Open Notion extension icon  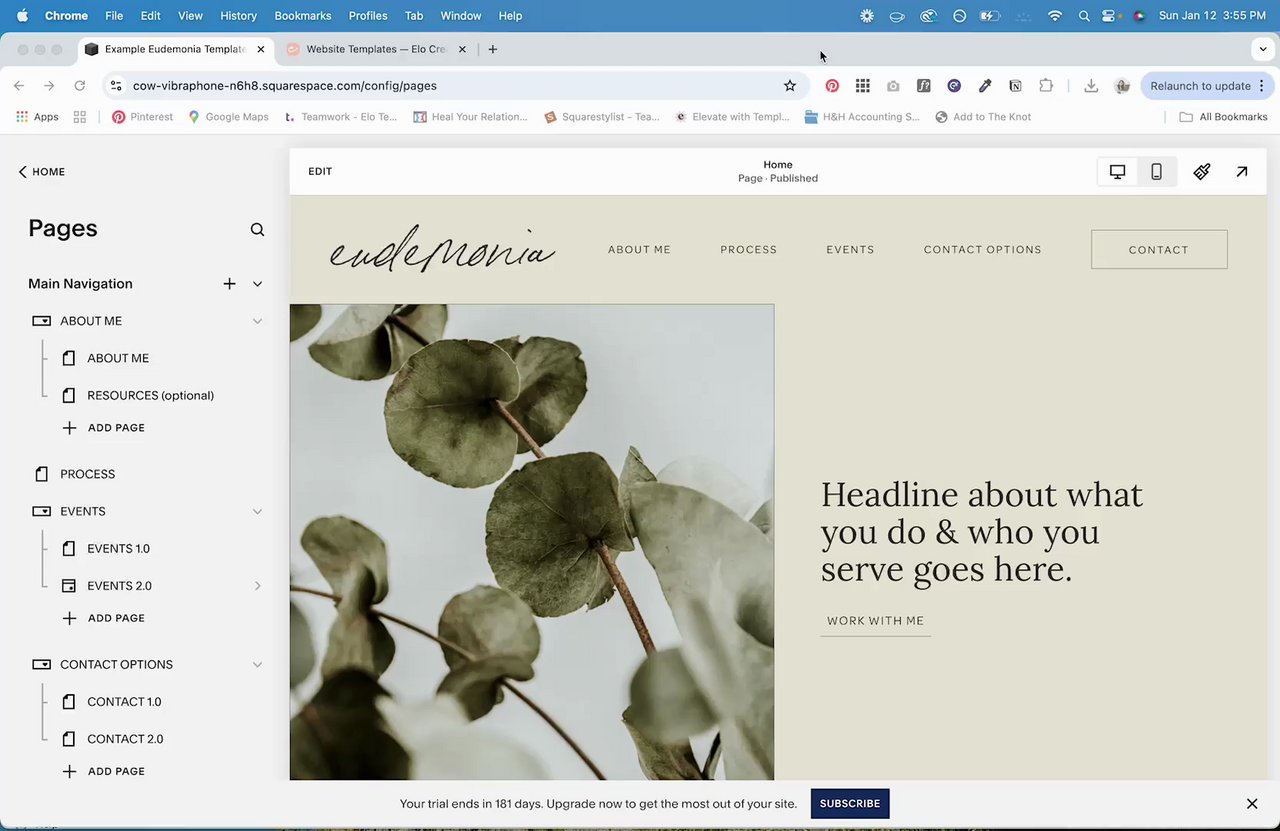pos(1015,86)
